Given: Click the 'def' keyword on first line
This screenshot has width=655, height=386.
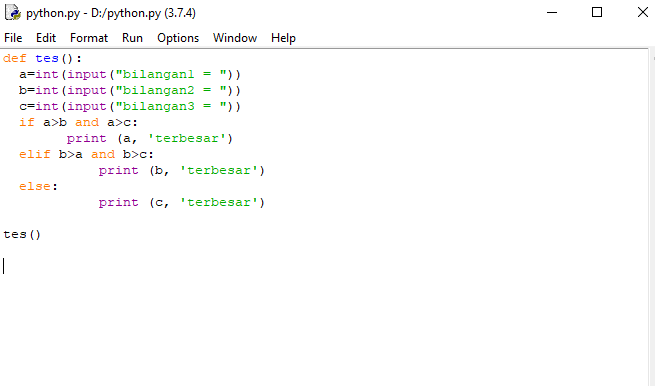Looking at the screenshot, I should tap(15, 58).
